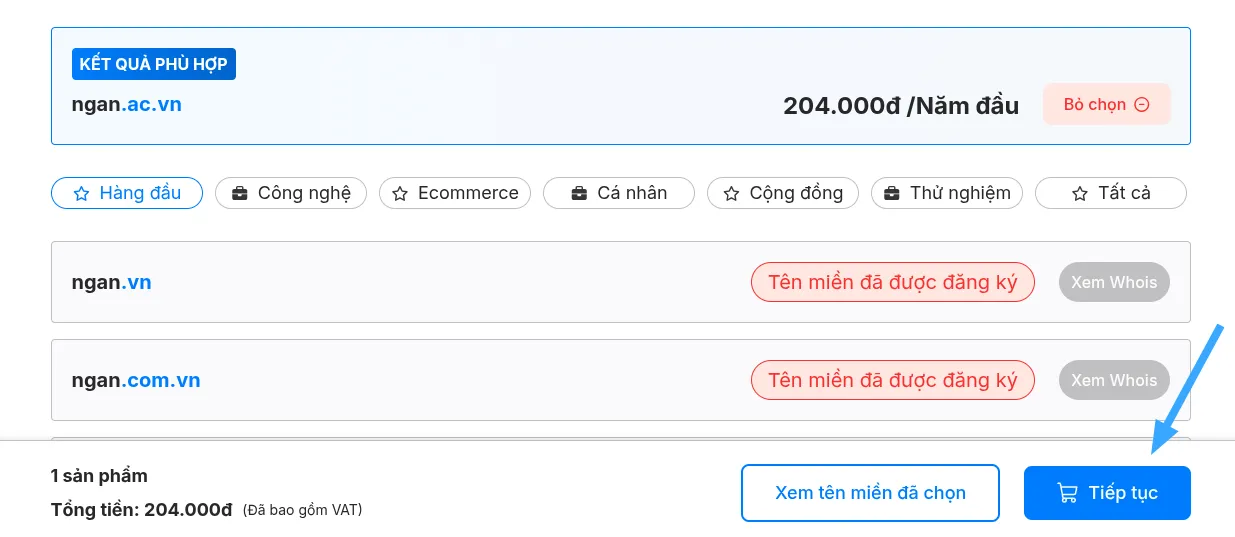The image size is (1235, 537).
Task: Click the briefcase icon beside Thử nghiệm
Action: coord(892,194)
